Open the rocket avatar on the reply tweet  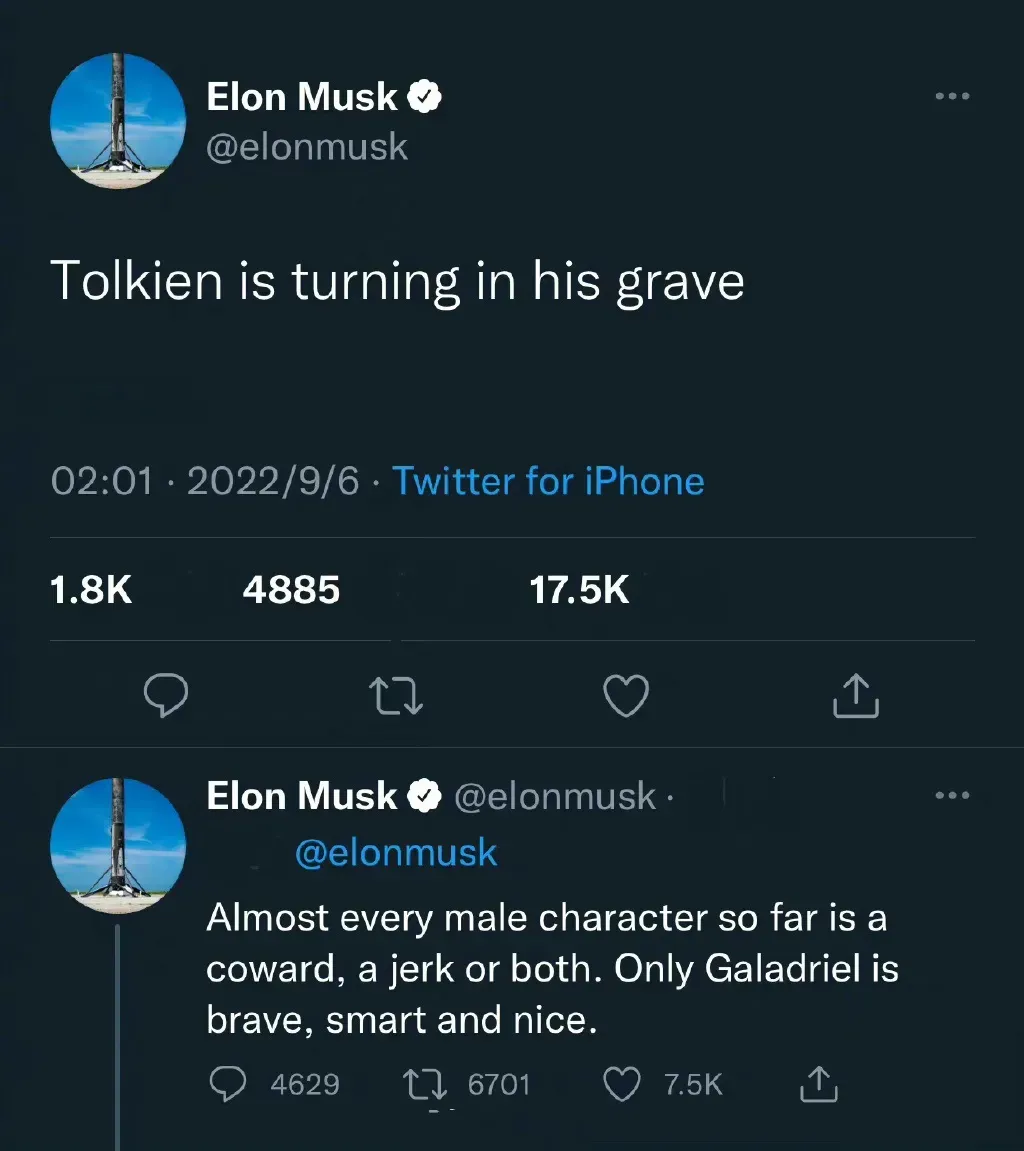click(118, 845)
